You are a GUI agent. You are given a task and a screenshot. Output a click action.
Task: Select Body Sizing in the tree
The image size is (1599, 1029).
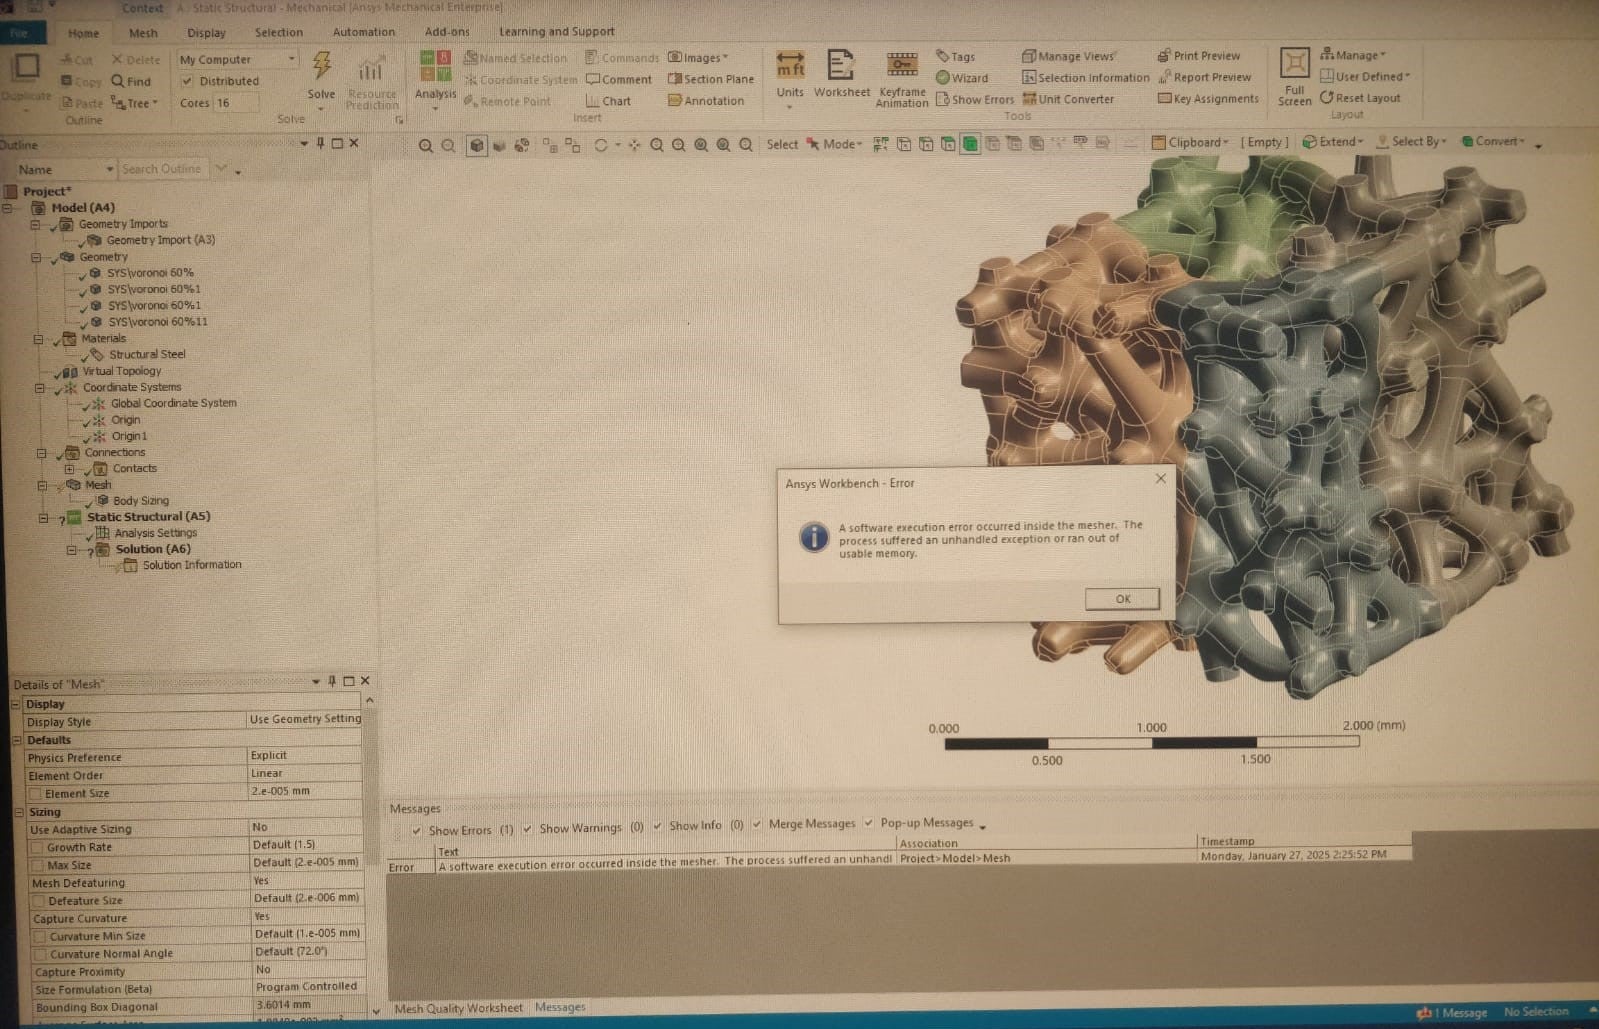click(x=140, y=501)
